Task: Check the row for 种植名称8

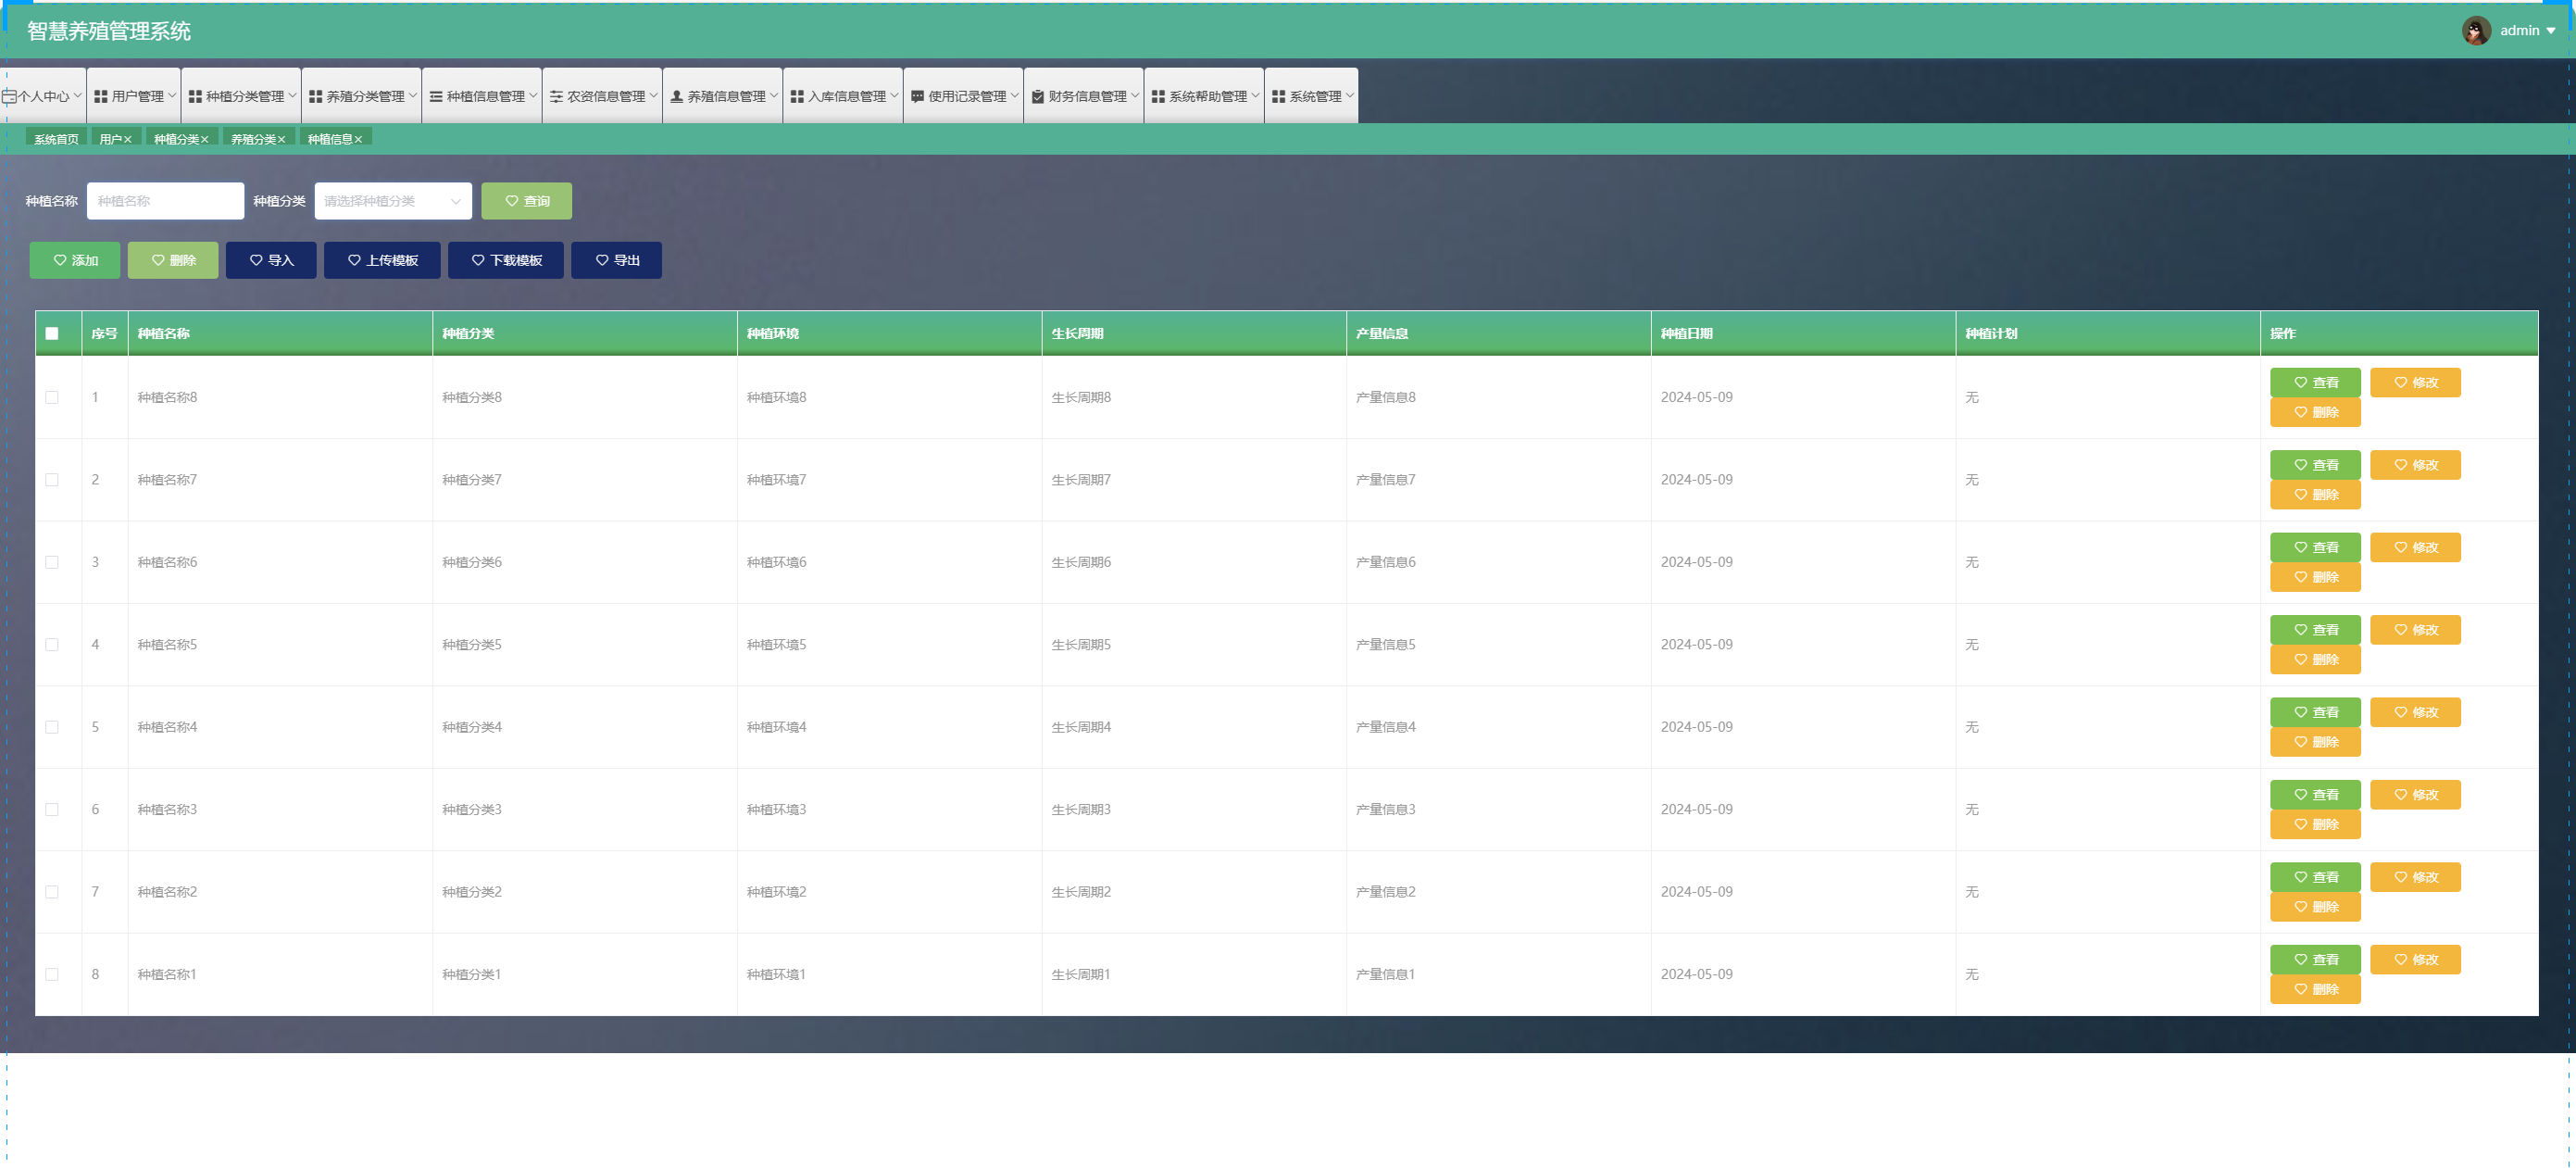Action: [x=52, y=397]
